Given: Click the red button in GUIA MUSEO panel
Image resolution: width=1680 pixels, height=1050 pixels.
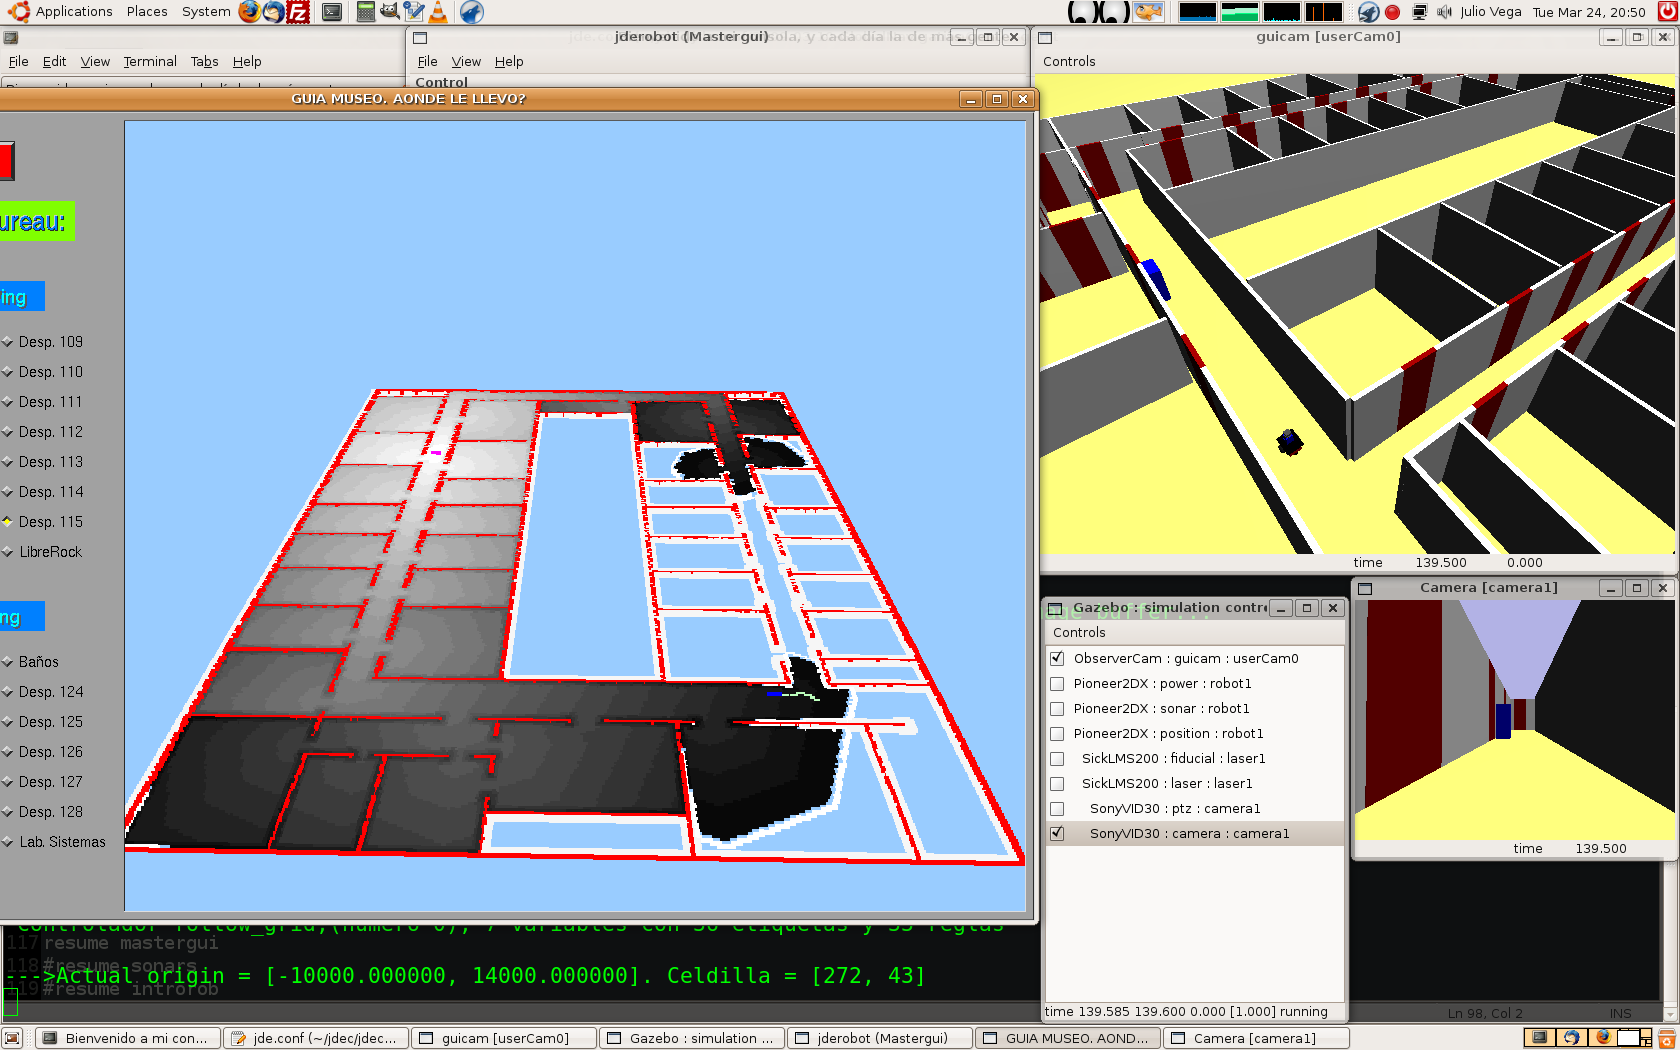Looking at the screenshot, I should click(6, 161).
